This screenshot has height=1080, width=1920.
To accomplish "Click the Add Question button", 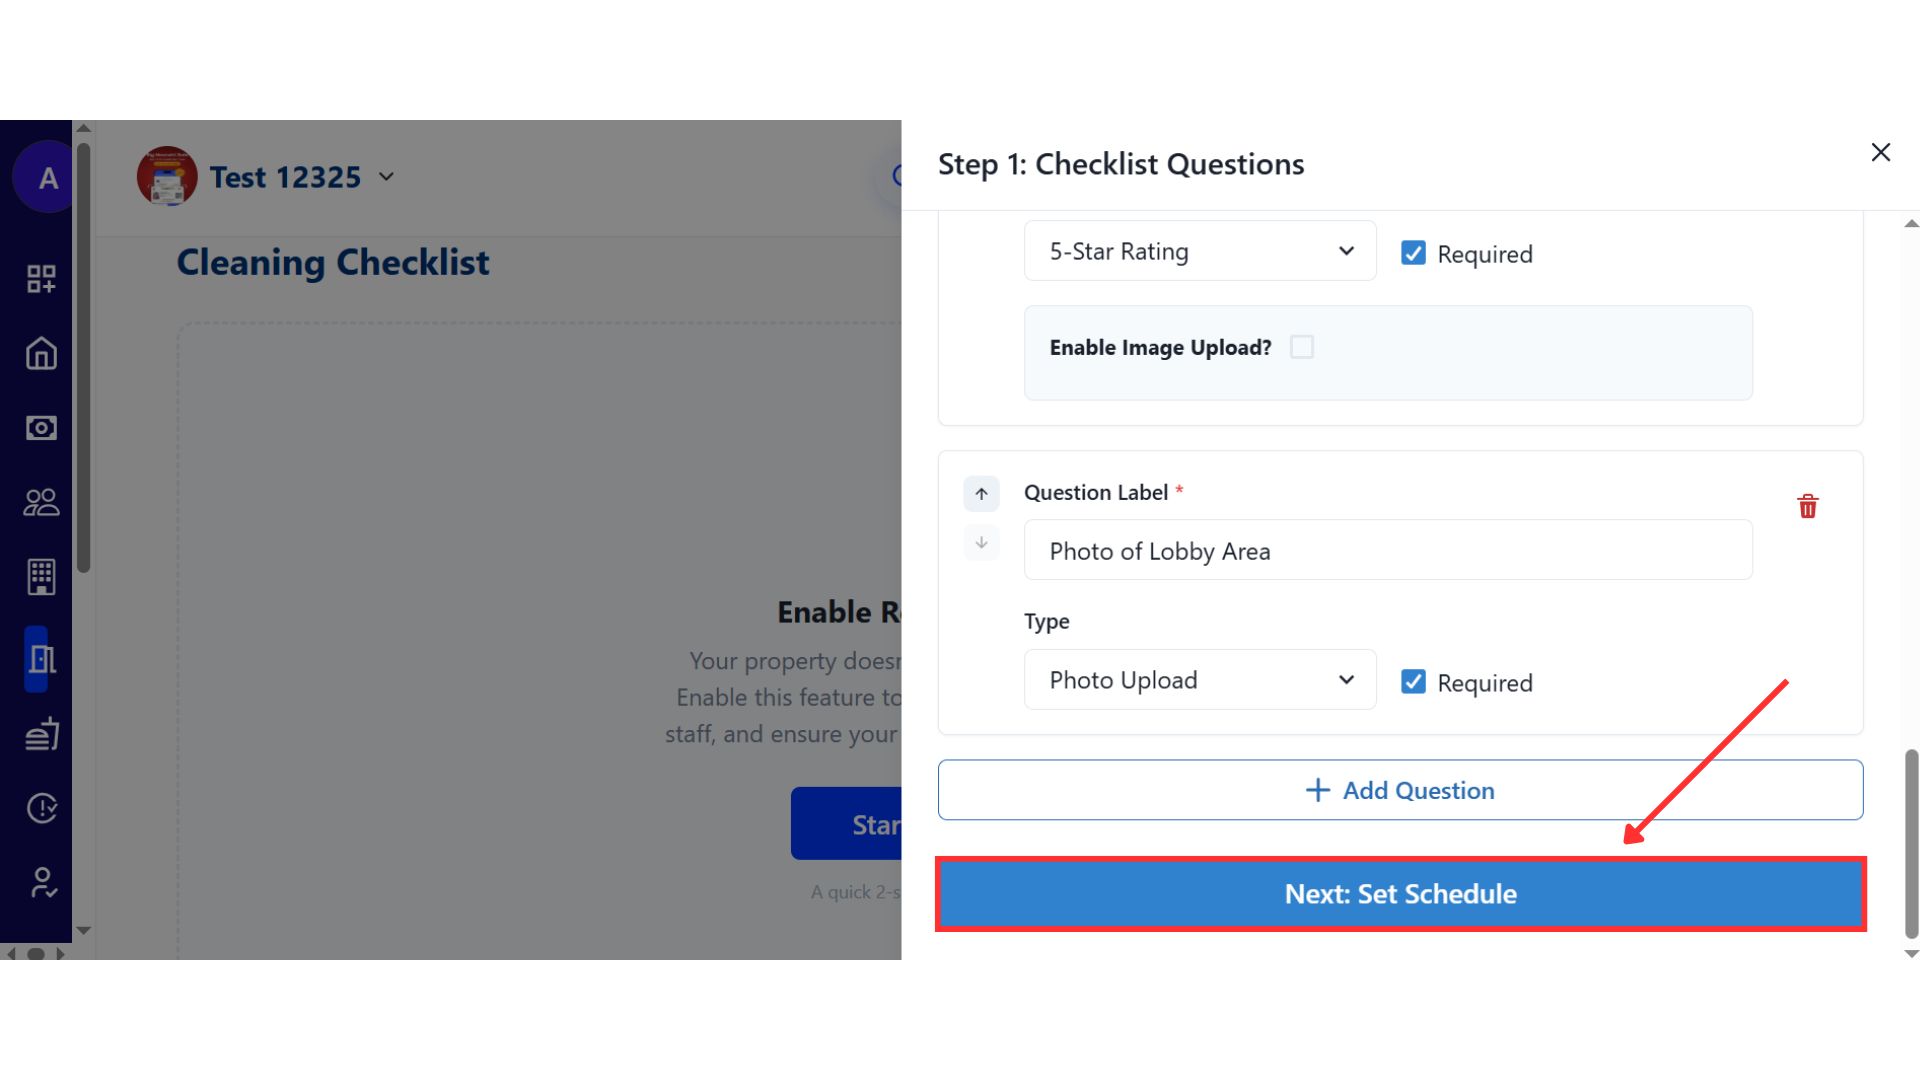I will click(x=1400, y=790).
